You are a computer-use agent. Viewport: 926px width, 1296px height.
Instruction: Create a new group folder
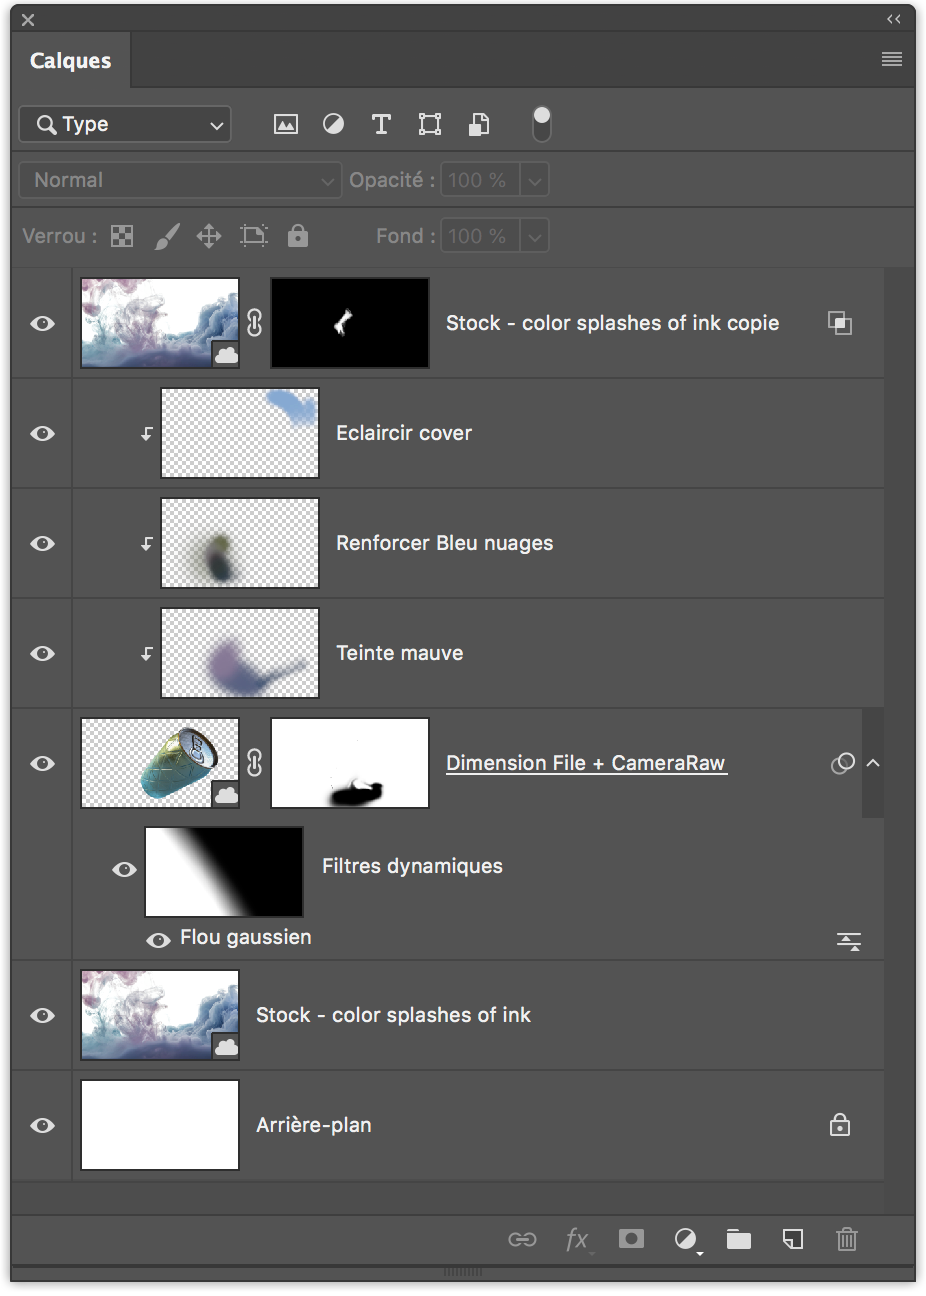click(739, 1240)
